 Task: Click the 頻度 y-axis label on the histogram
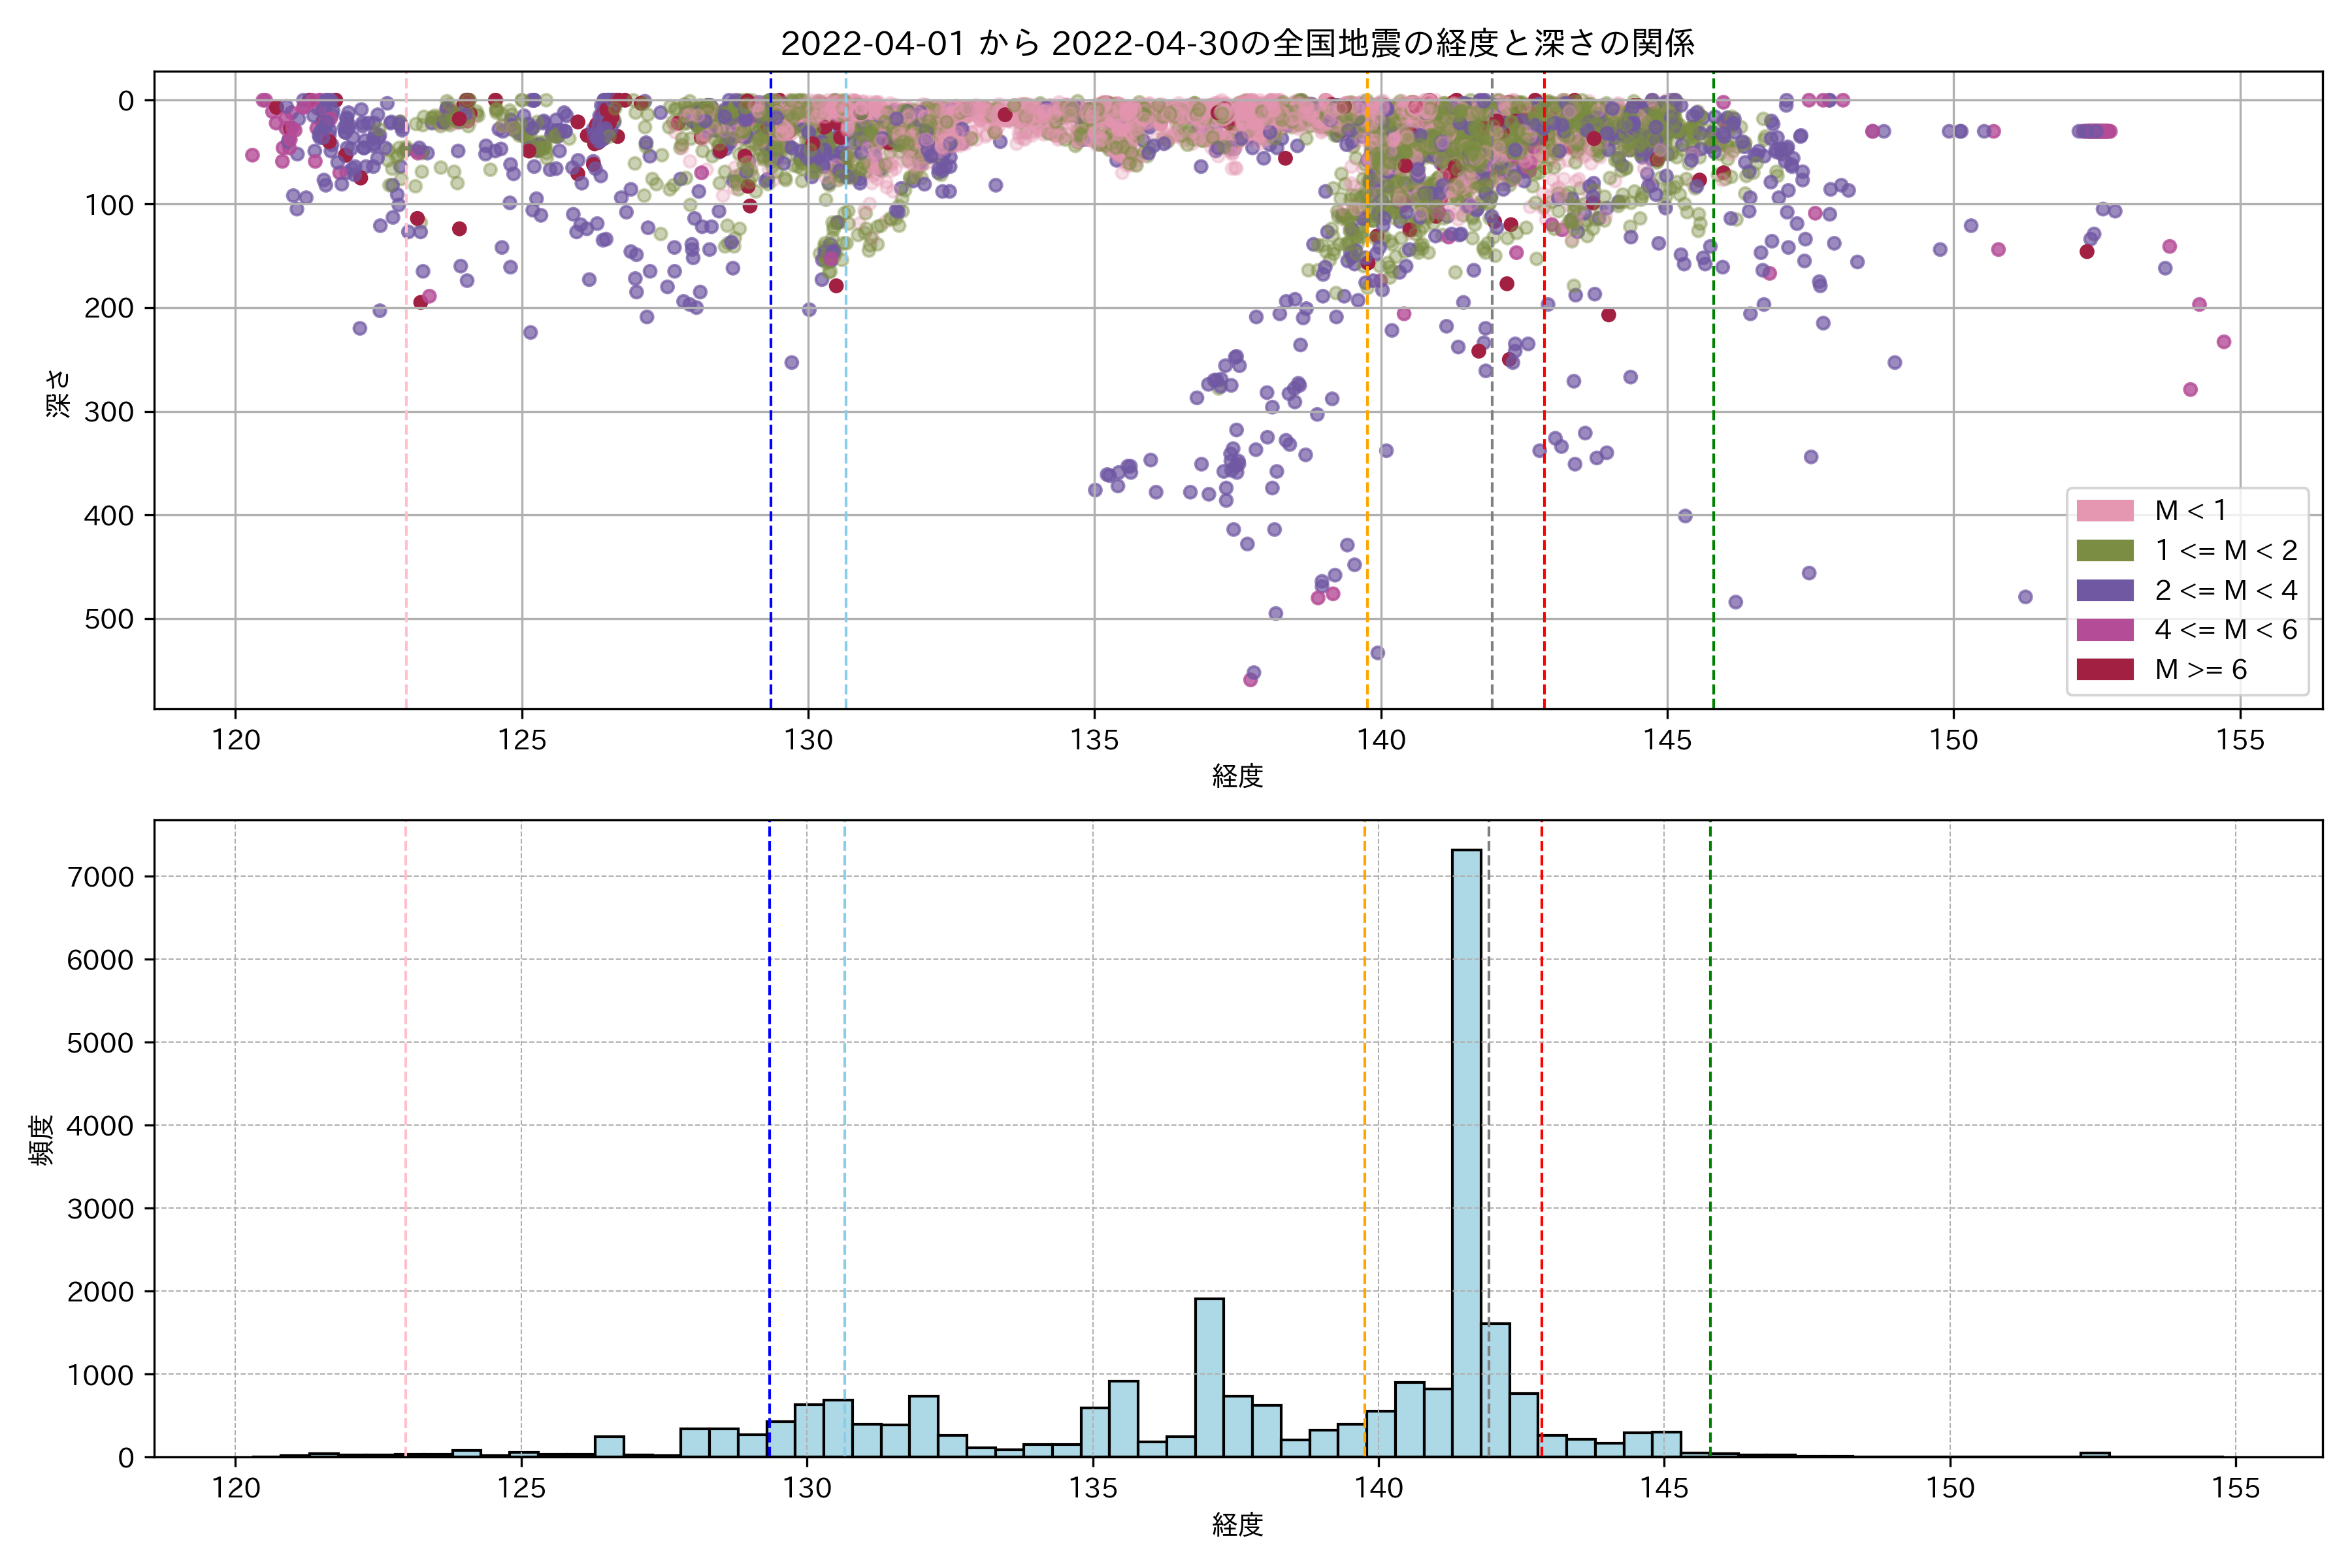coord(42,1140)
